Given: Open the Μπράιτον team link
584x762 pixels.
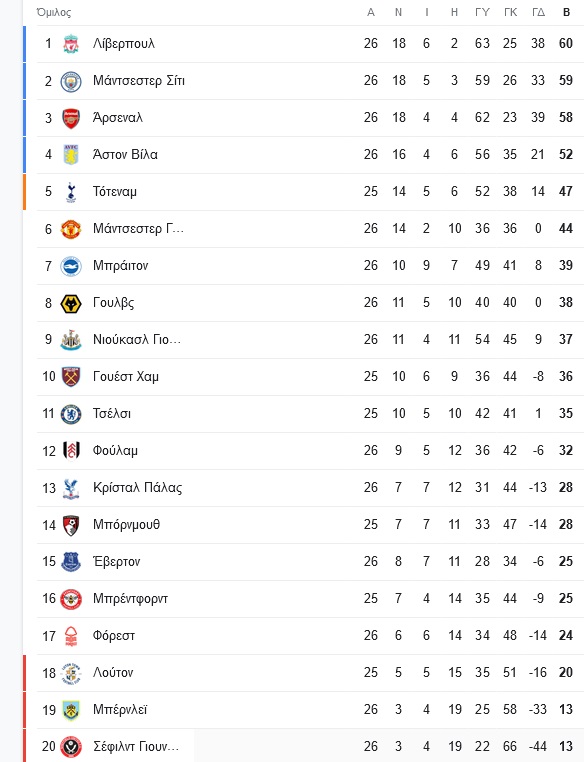Looking at the screenshot, I should click(120, 266).
